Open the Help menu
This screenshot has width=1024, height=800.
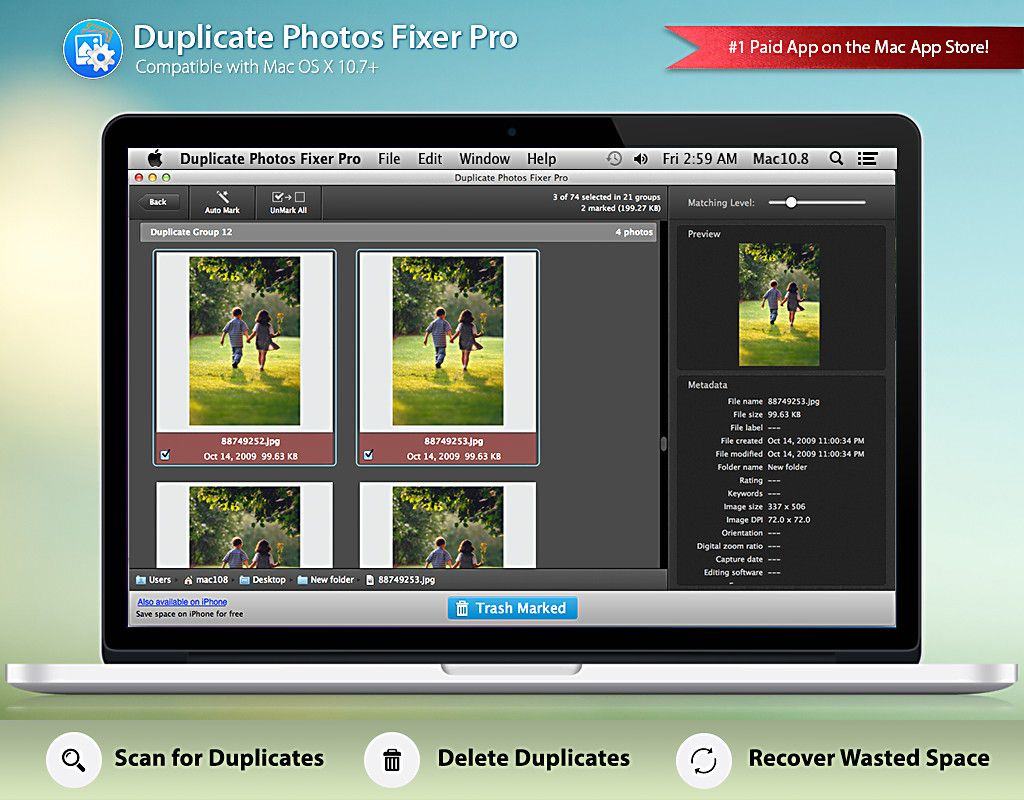tap(541, 159)
